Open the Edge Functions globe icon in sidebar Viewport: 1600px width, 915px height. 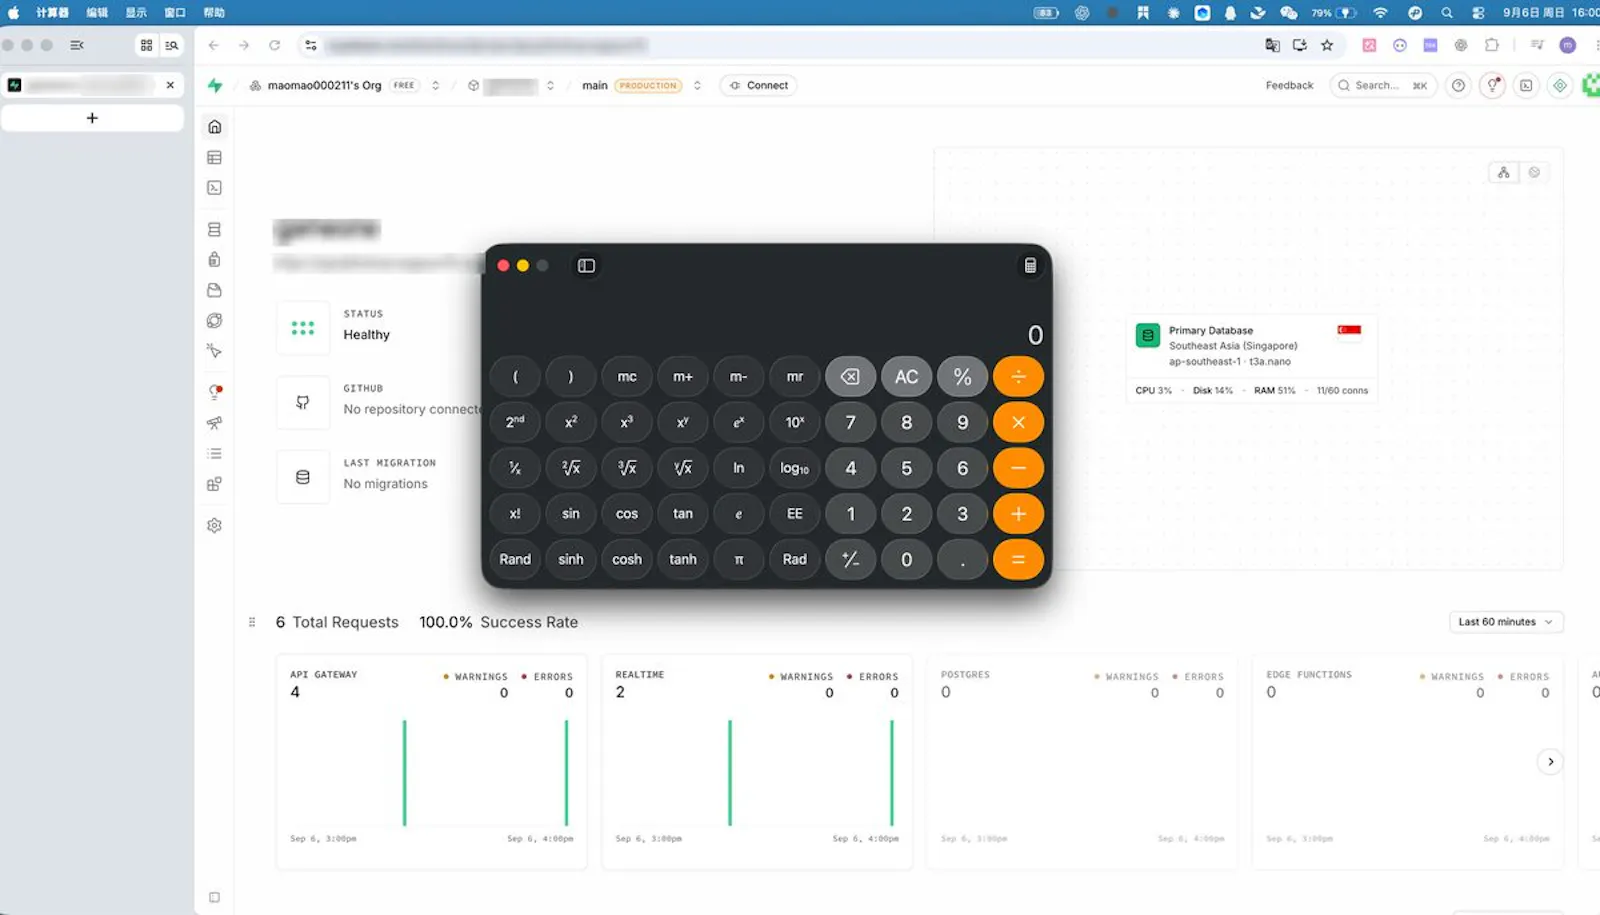(214, 320)
